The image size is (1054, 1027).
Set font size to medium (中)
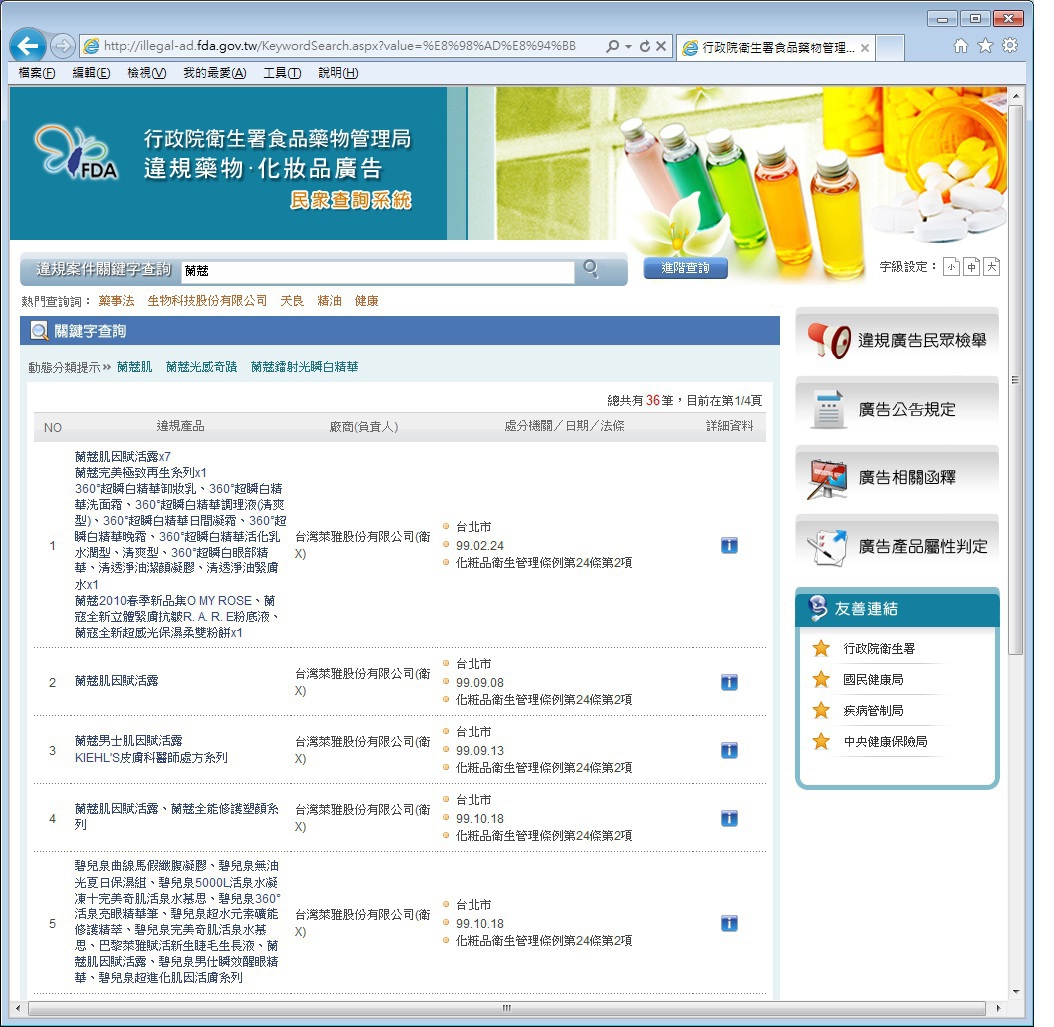tap(971, 267)
